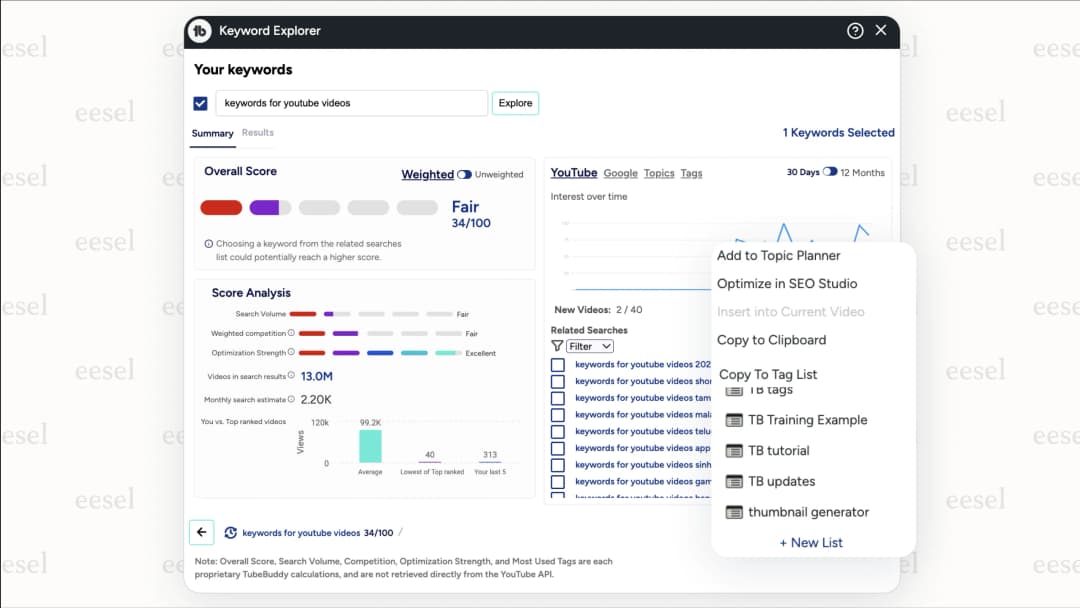This screenshot has width=1080, height=608.
Task: Toggle Weighted/Unweighted score switch
Action: [464, 175]
